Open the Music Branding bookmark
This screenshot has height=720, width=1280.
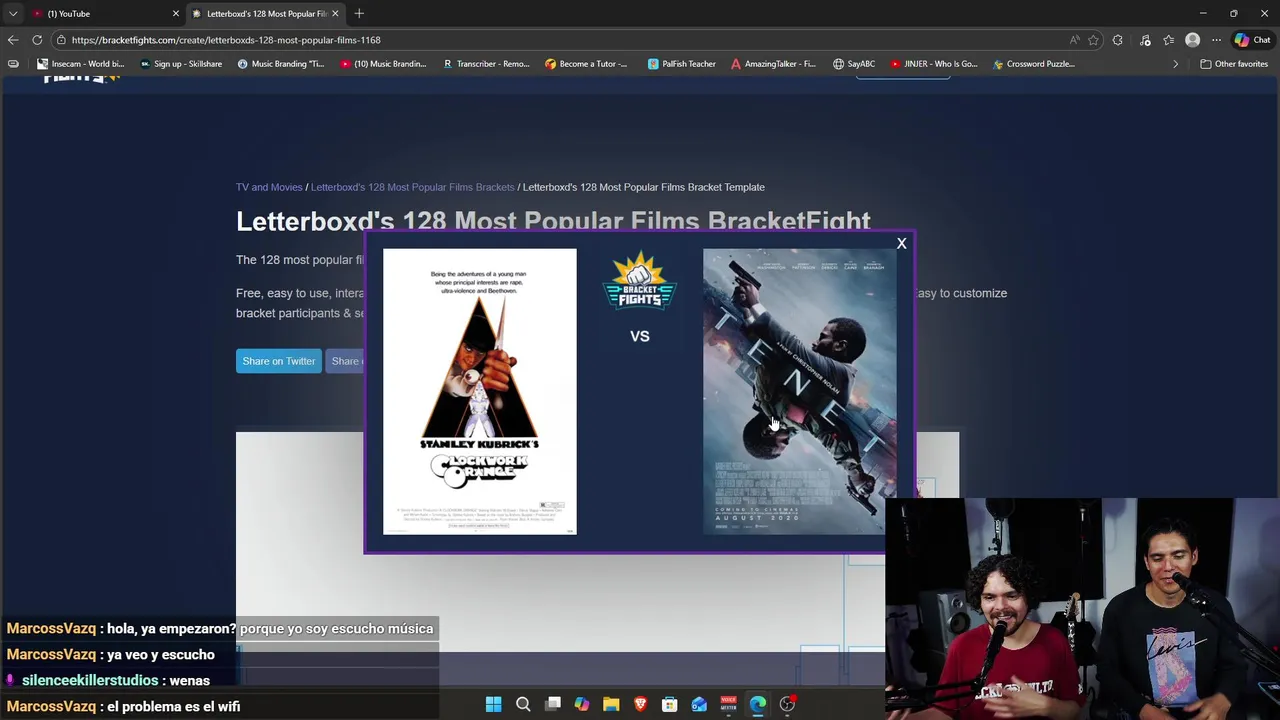coord(281,64)
